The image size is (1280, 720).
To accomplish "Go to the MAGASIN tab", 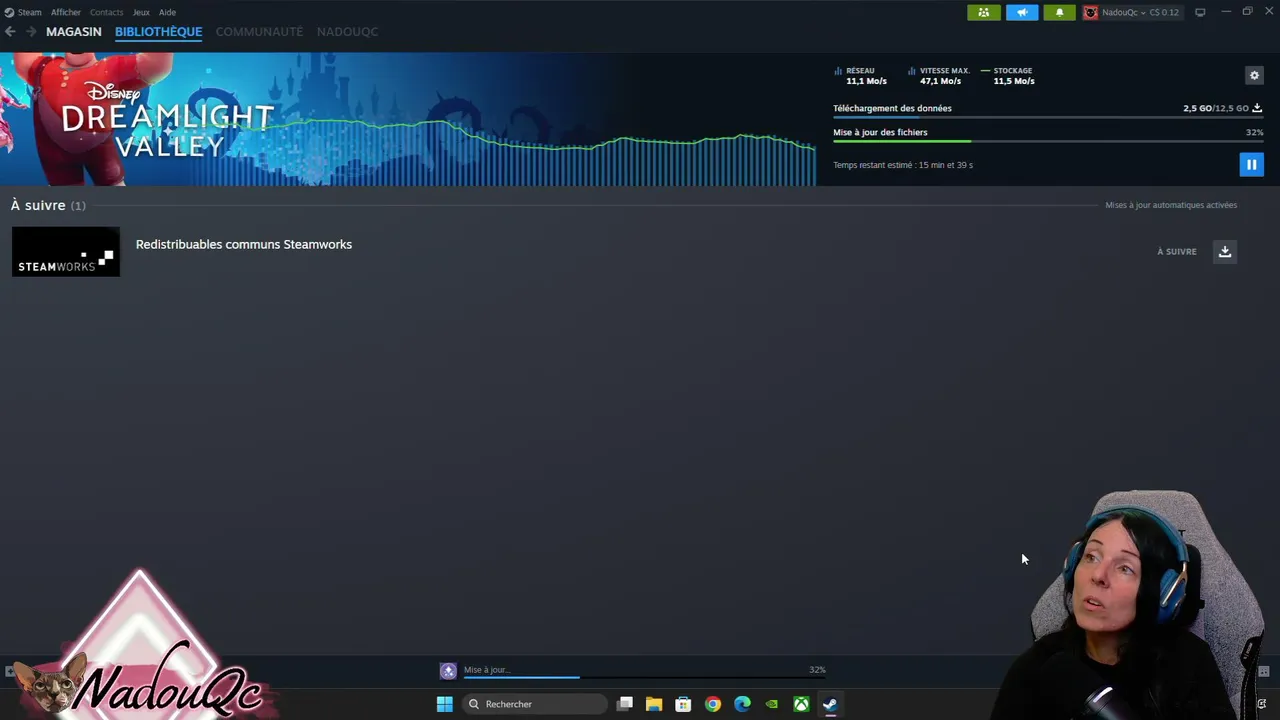I will pyautogui.click(x=74, y=32).
